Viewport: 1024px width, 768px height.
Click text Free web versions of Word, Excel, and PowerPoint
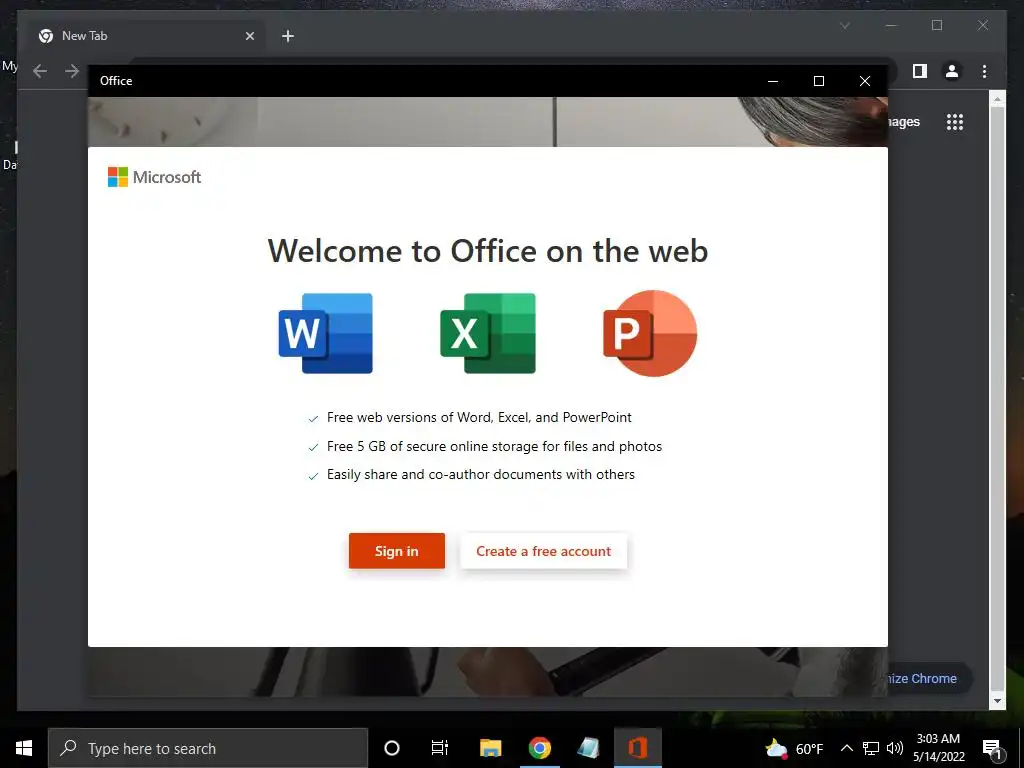click(x=479, y=417)
